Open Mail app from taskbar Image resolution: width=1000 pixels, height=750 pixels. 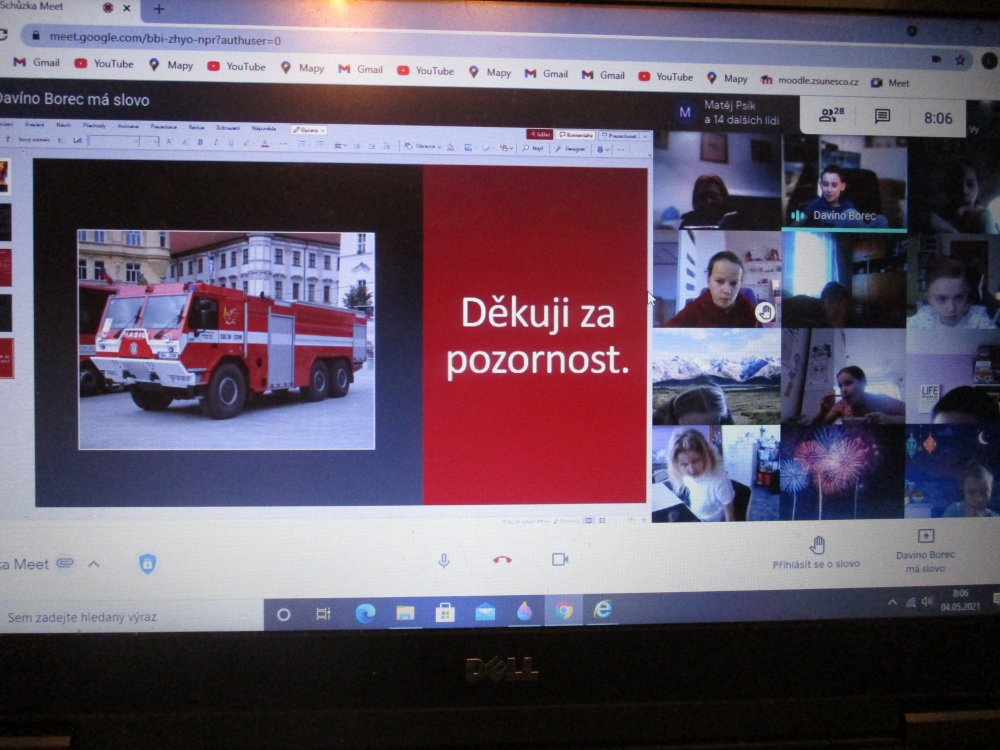485,612
